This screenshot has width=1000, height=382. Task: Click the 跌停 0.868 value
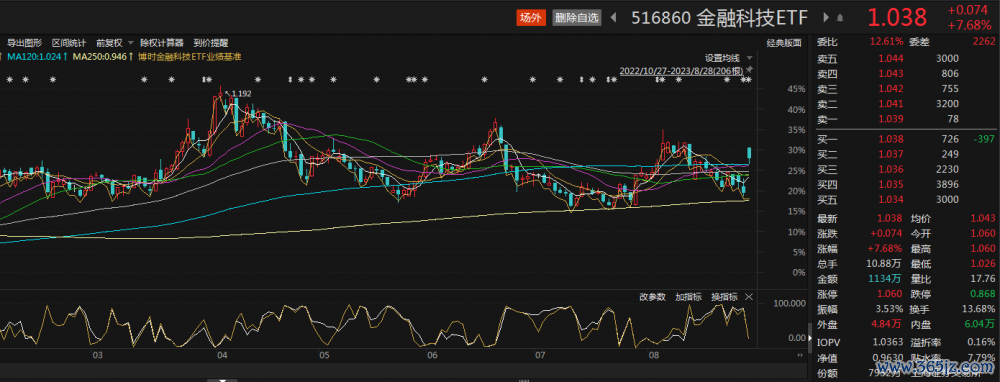click(x=983, y=294)
